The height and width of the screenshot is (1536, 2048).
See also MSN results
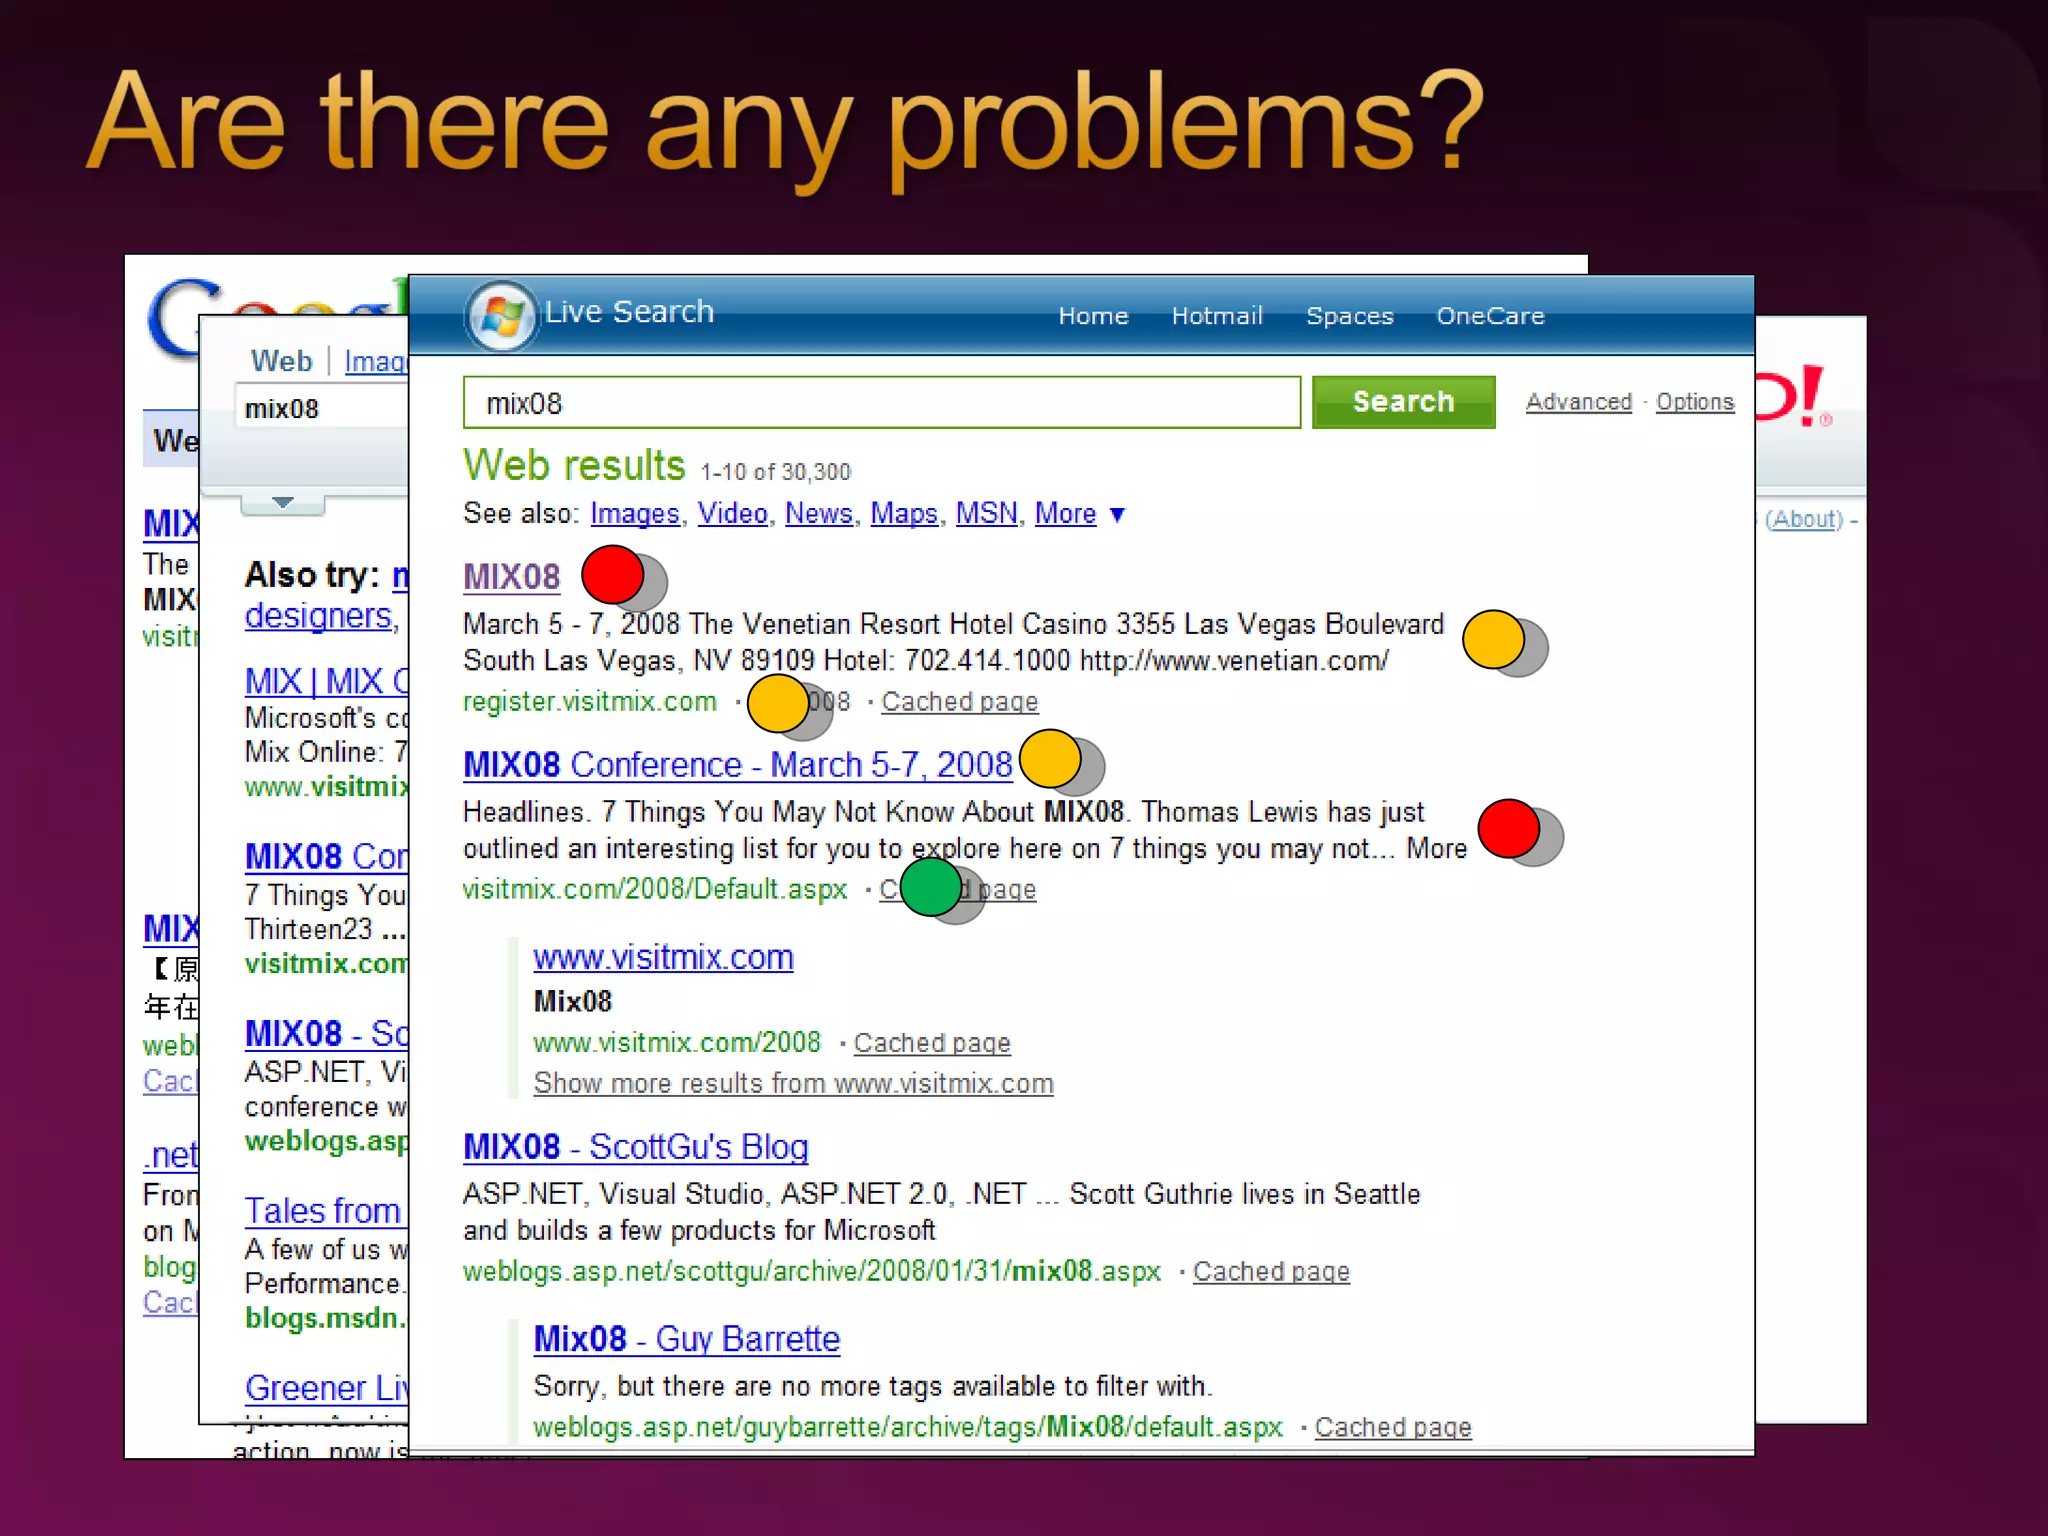point(986,514)
